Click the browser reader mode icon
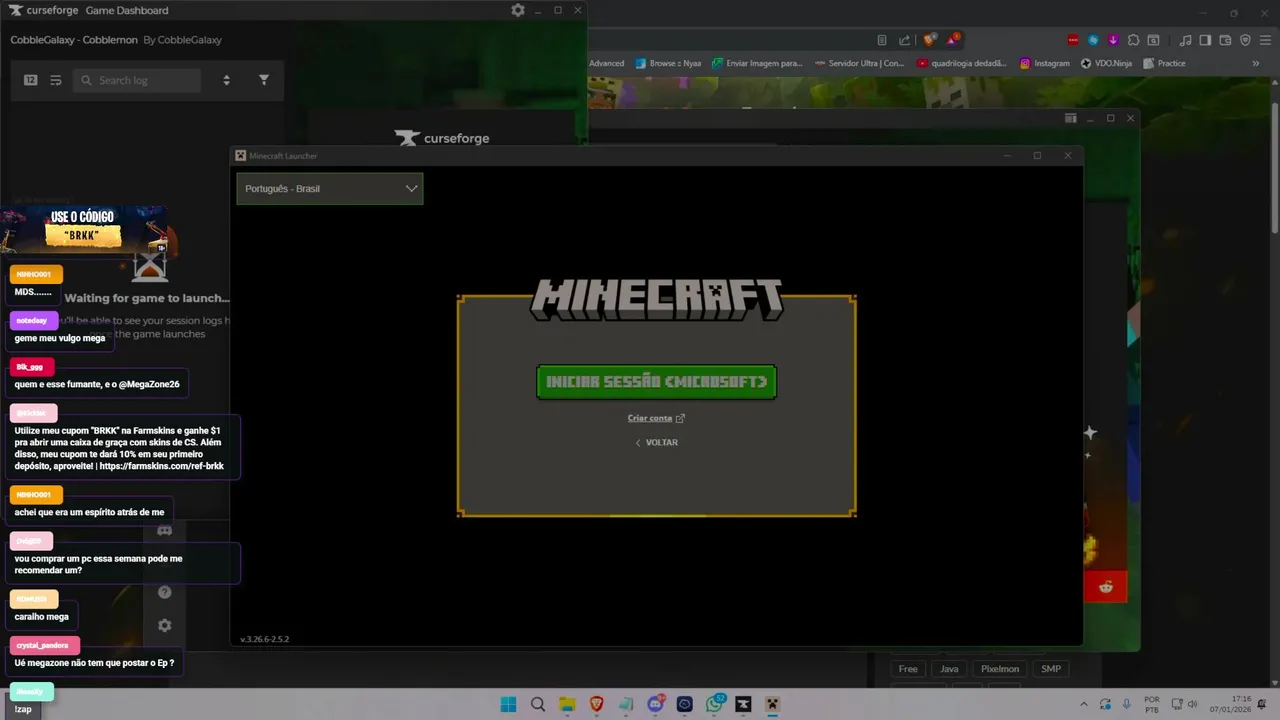1280x720 pixels. click(x=881, y=40)
